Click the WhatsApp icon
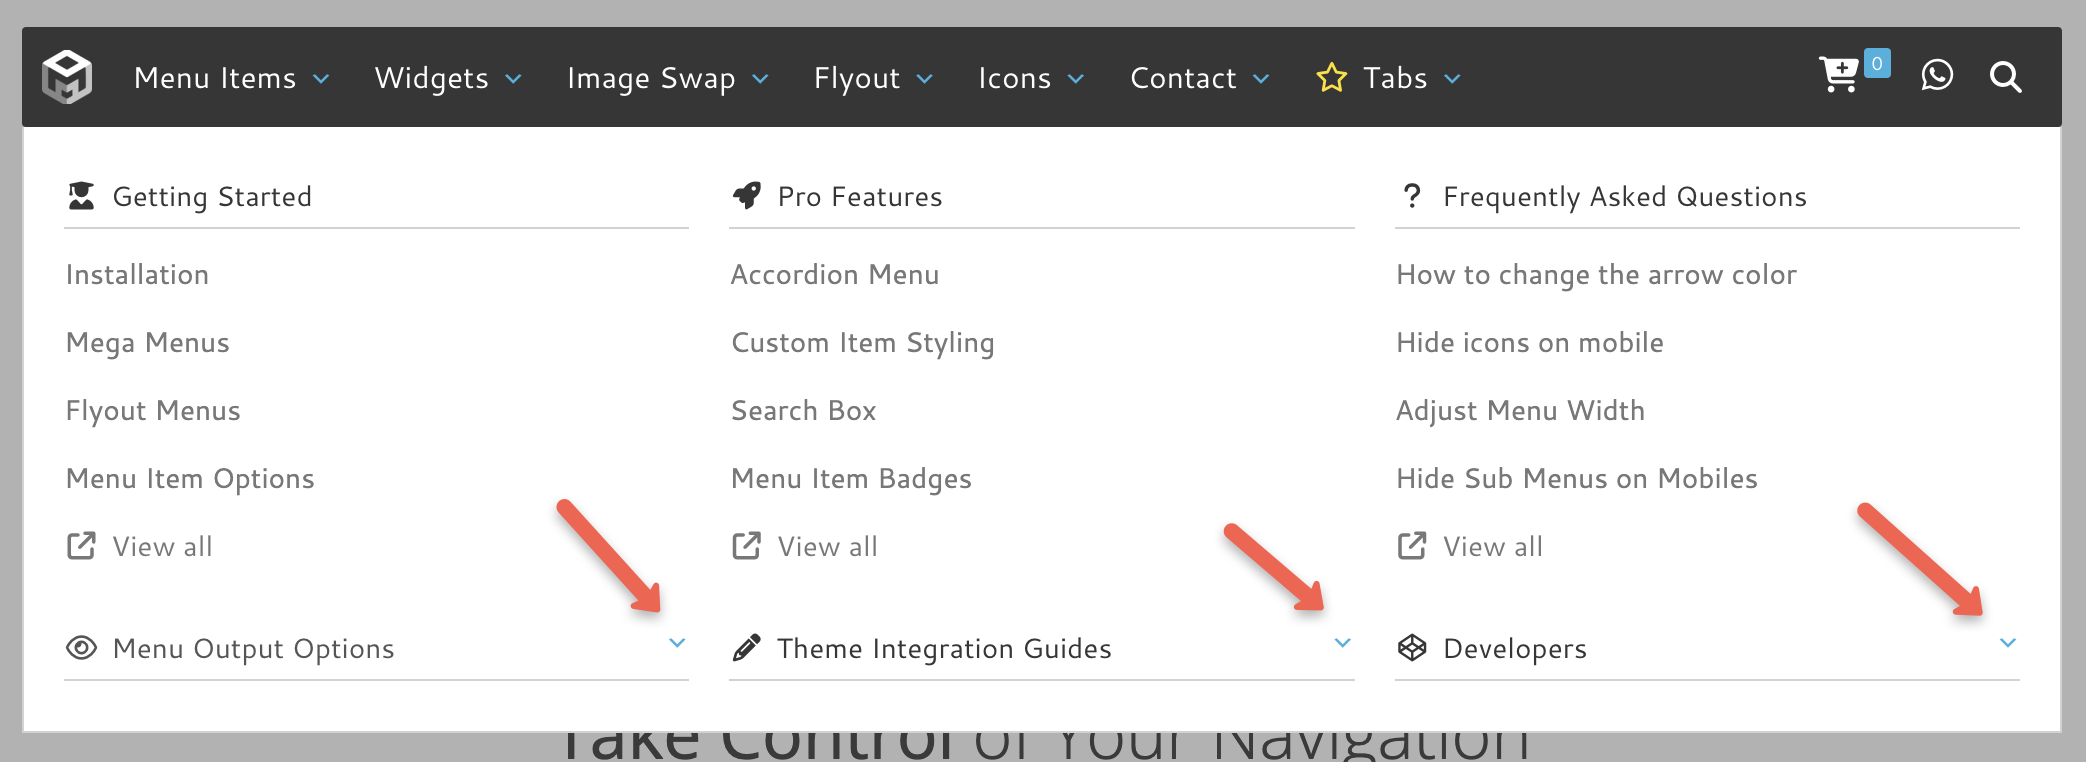 coord(1936,76)
